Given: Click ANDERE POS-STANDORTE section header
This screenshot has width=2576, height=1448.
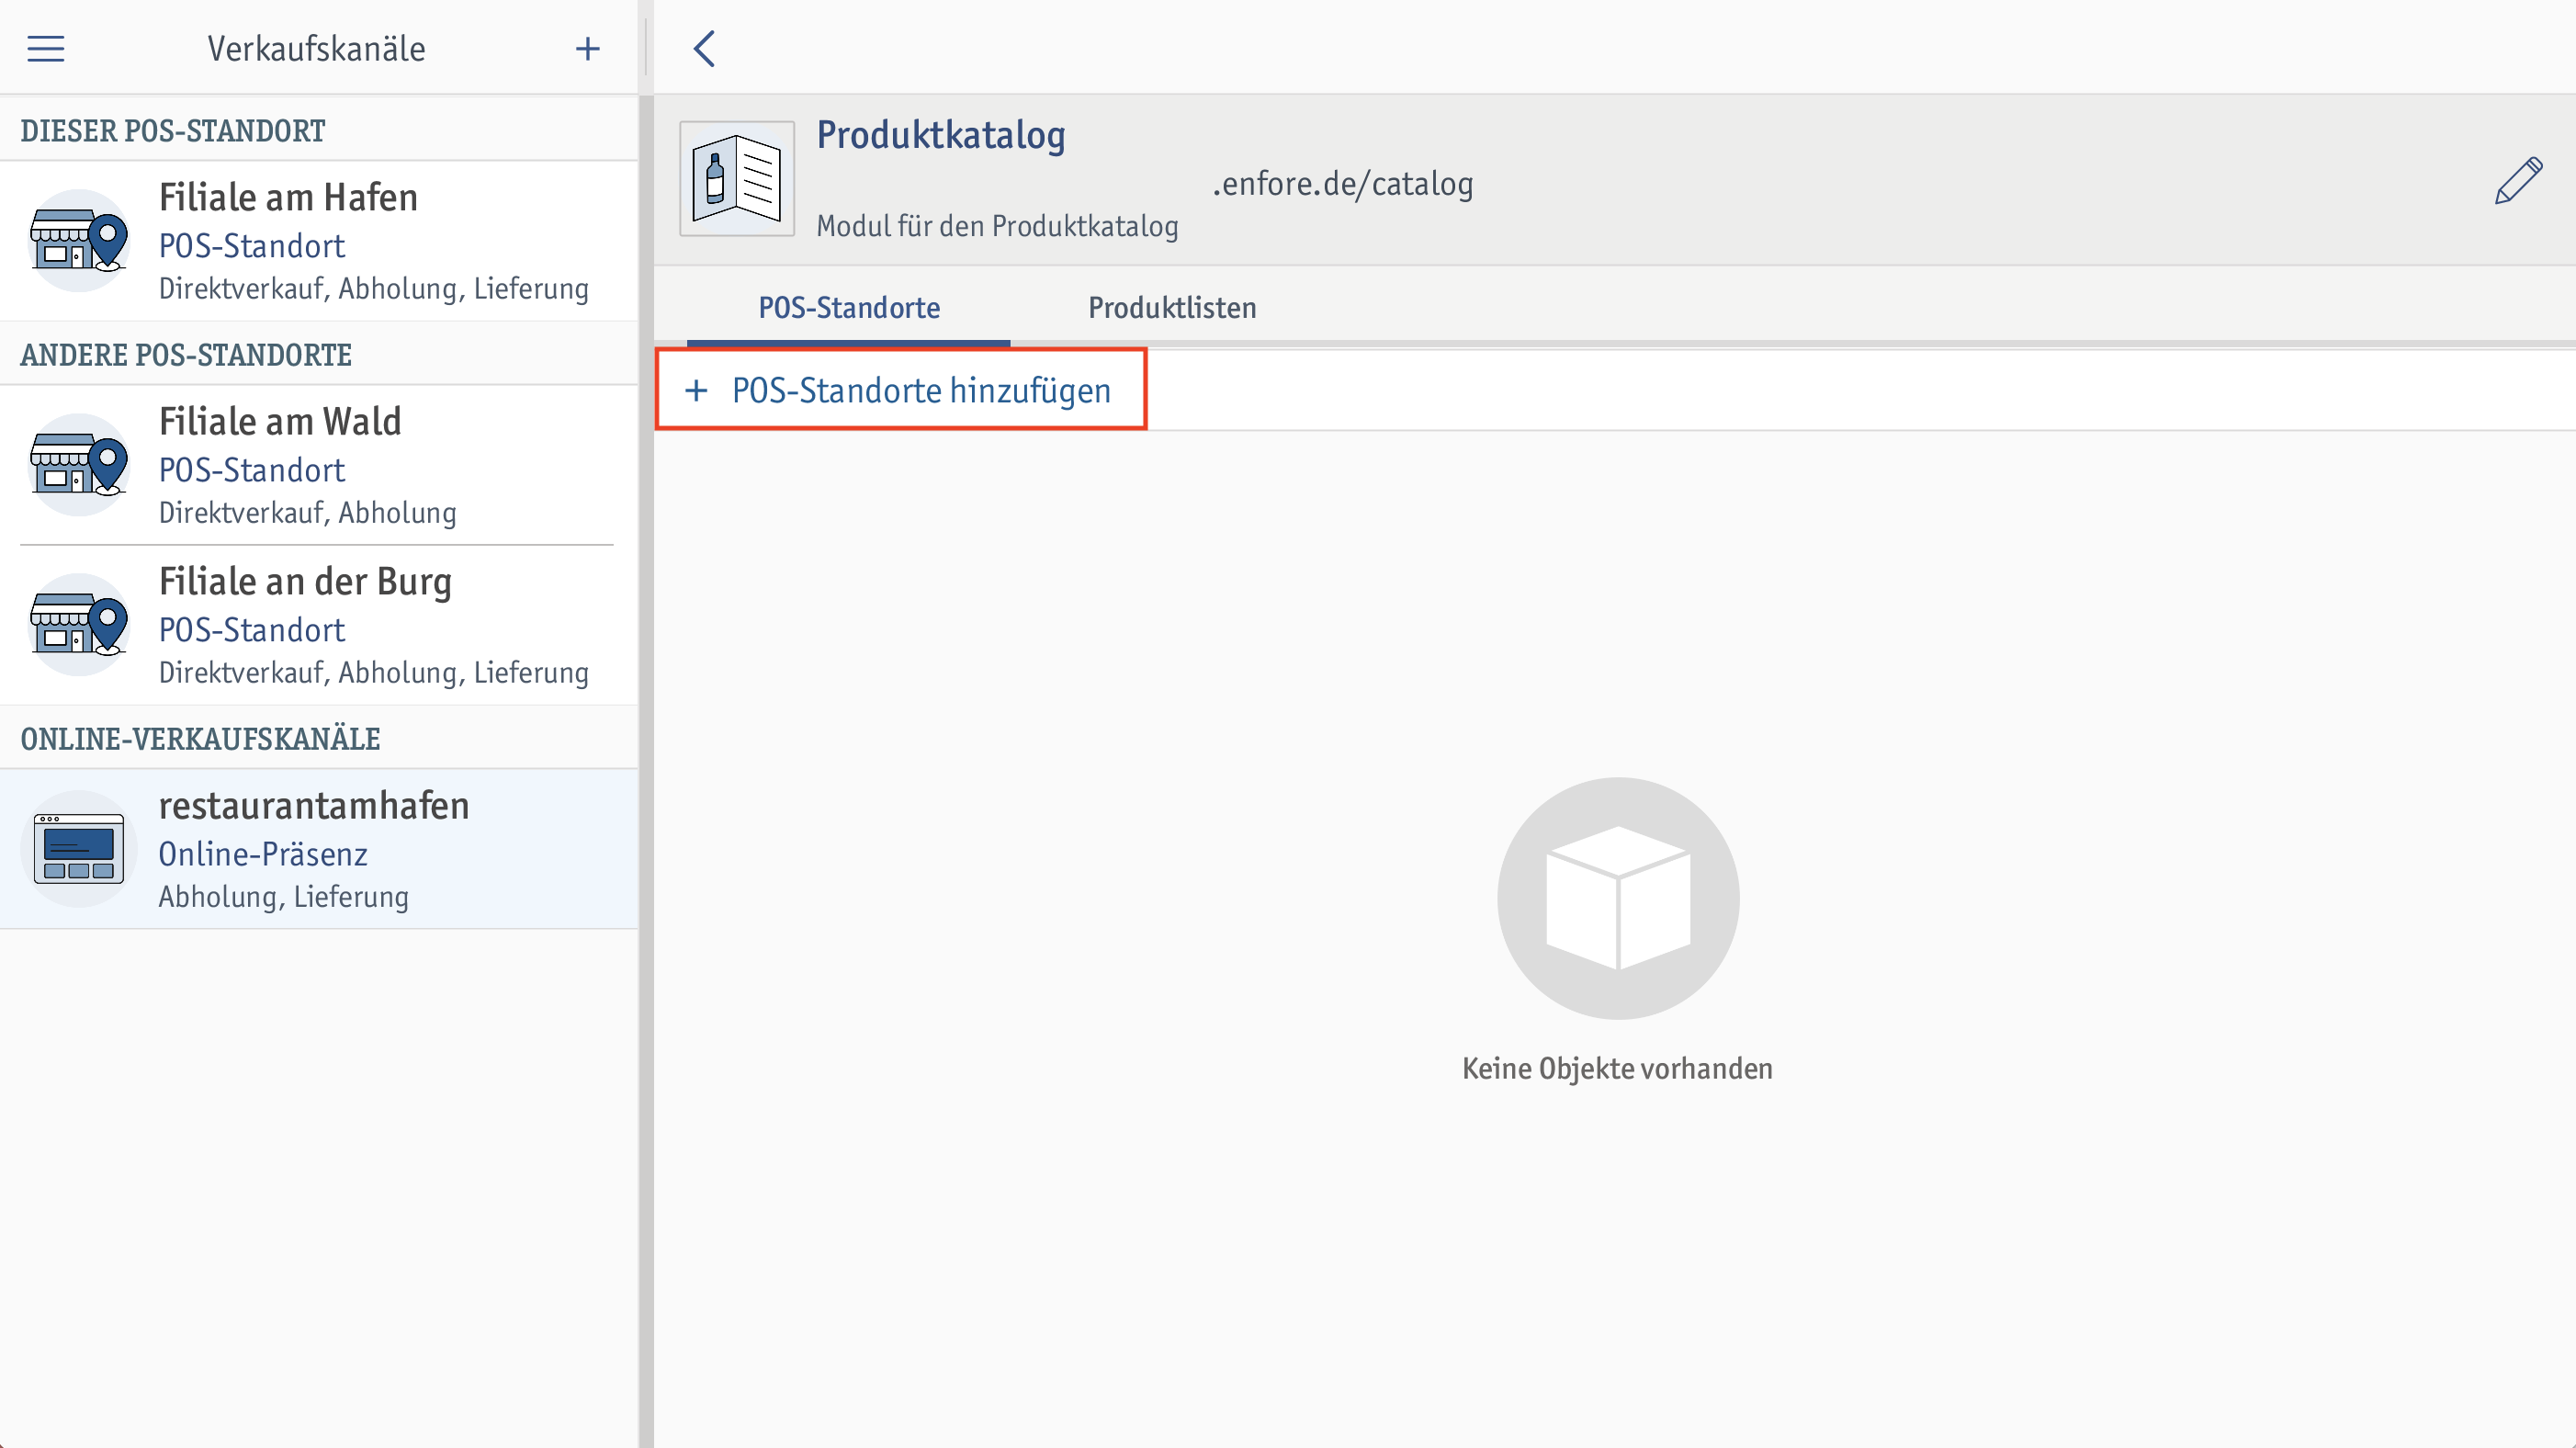Looking at the screenshot, I should [186, 355].
